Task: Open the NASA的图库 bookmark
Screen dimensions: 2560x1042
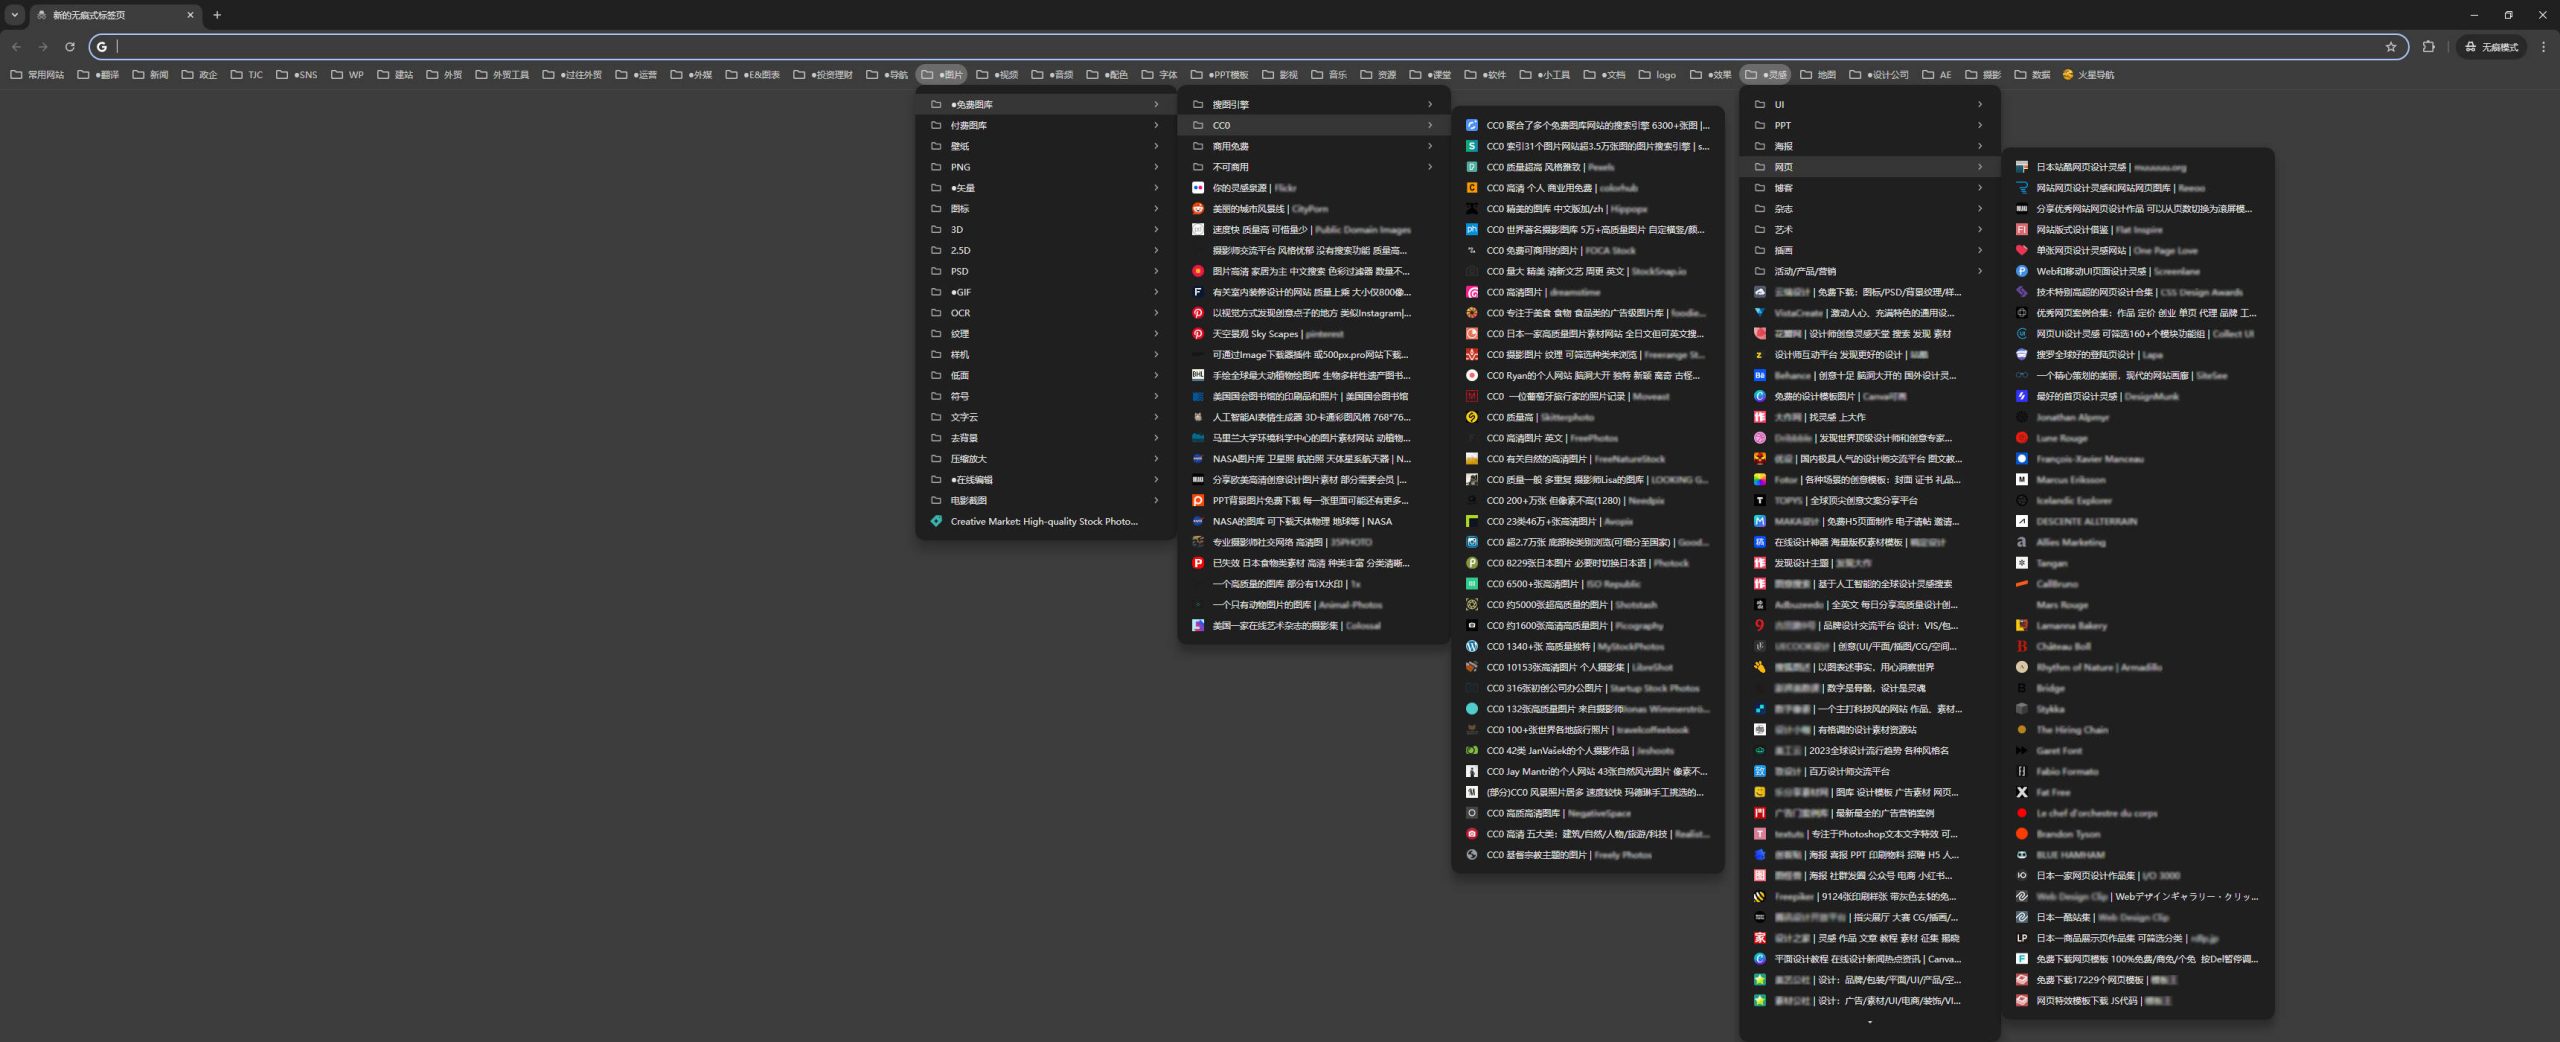Action: tap(1313, 521)
